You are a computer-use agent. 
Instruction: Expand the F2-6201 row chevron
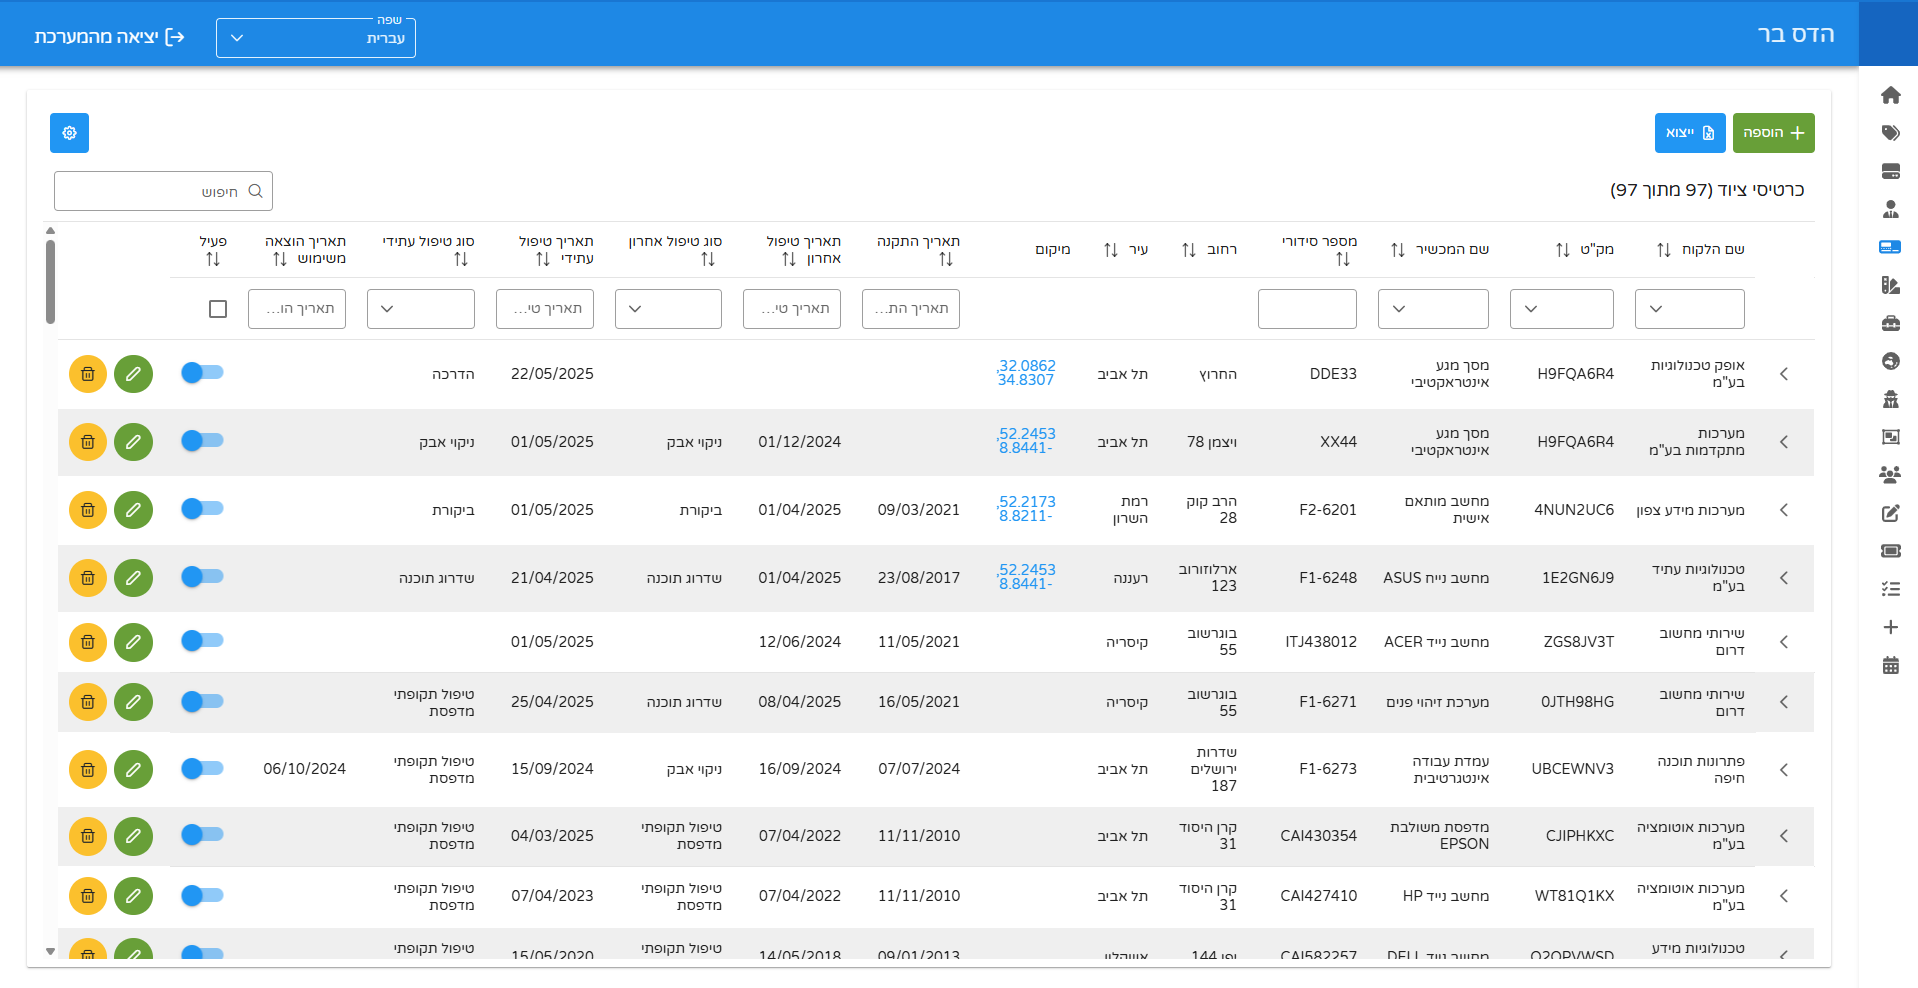pos(1784,510)
